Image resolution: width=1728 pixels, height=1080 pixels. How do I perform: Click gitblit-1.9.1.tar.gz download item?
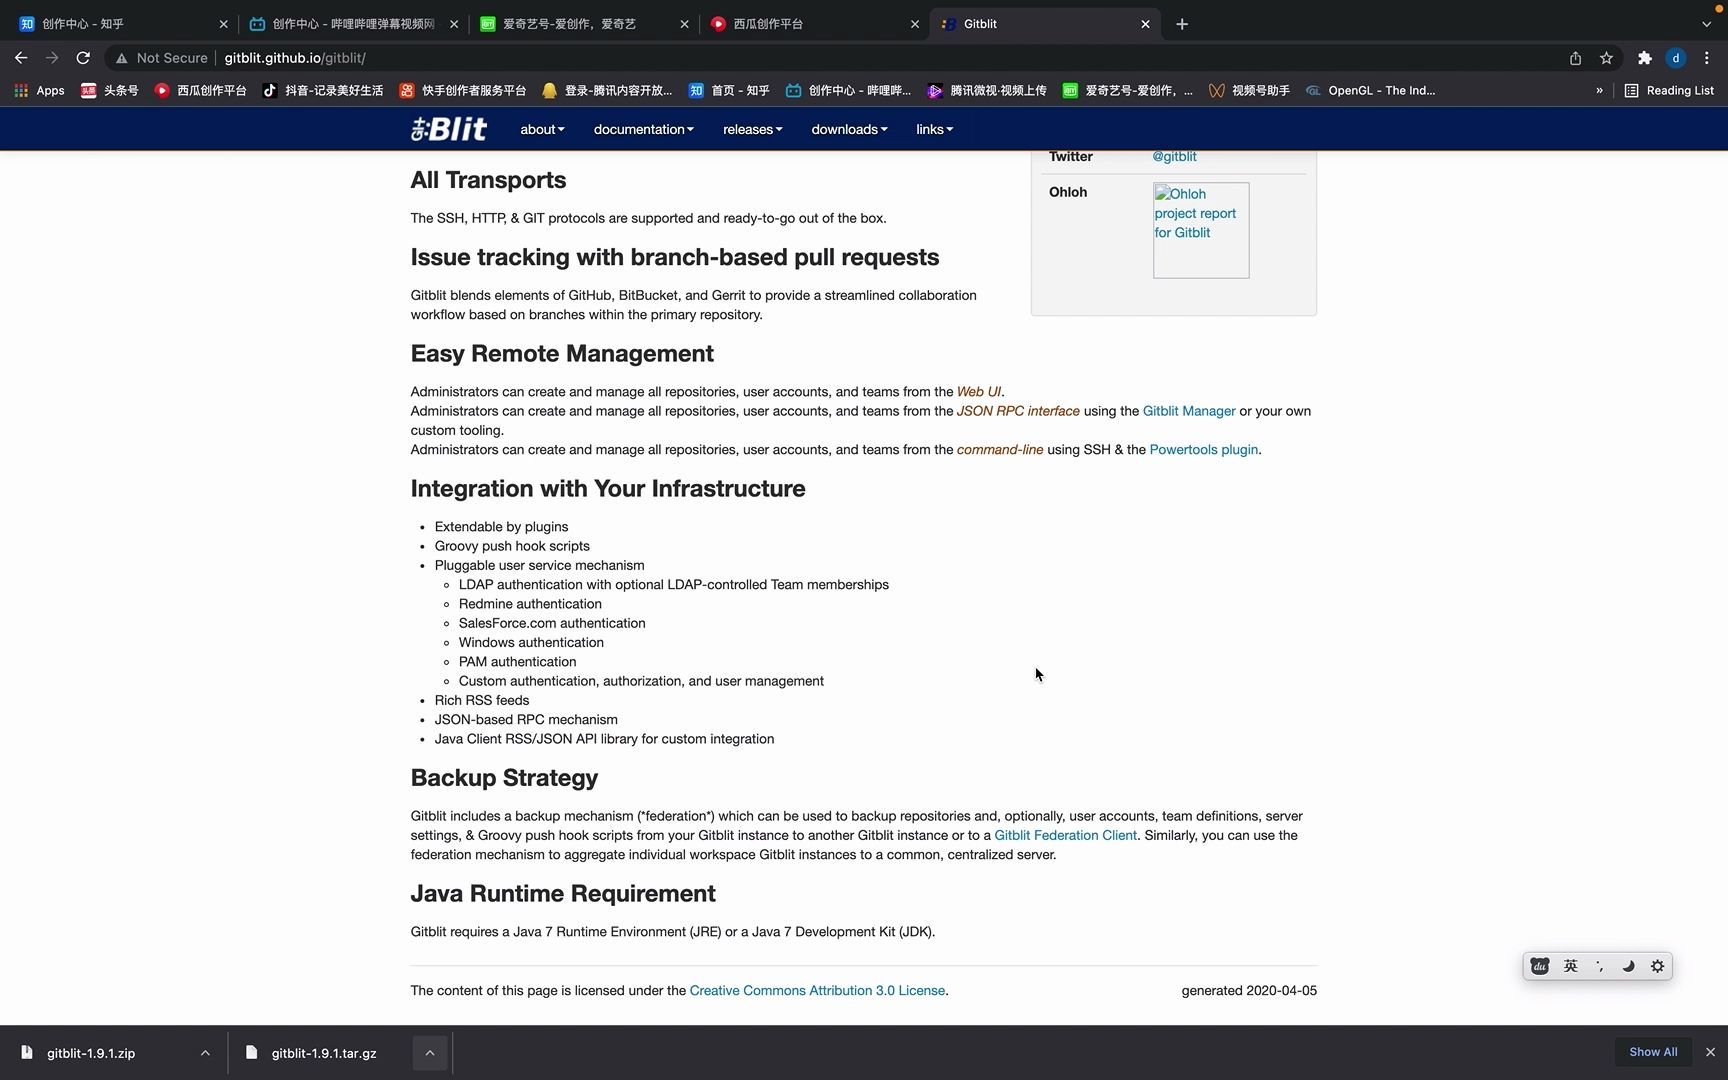coord(324,1053)
